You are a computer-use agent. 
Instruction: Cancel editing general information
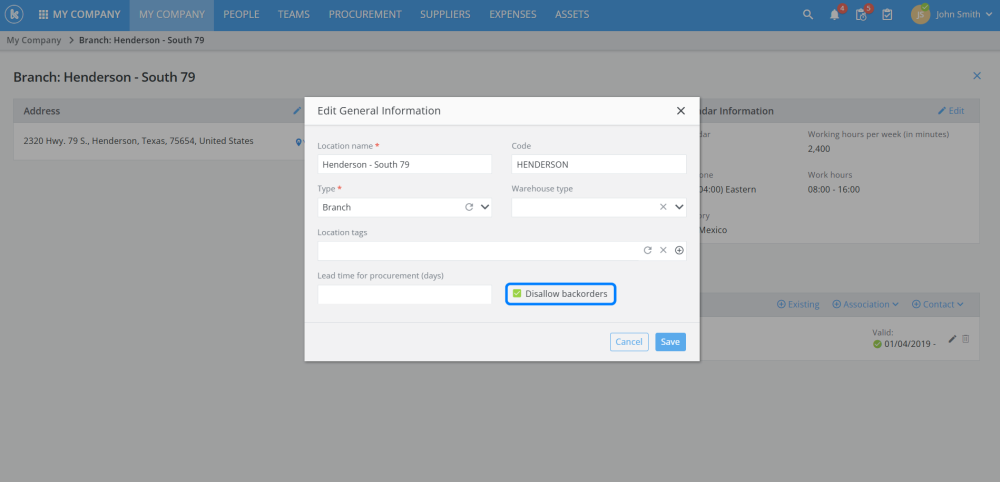tap(629, 342)
